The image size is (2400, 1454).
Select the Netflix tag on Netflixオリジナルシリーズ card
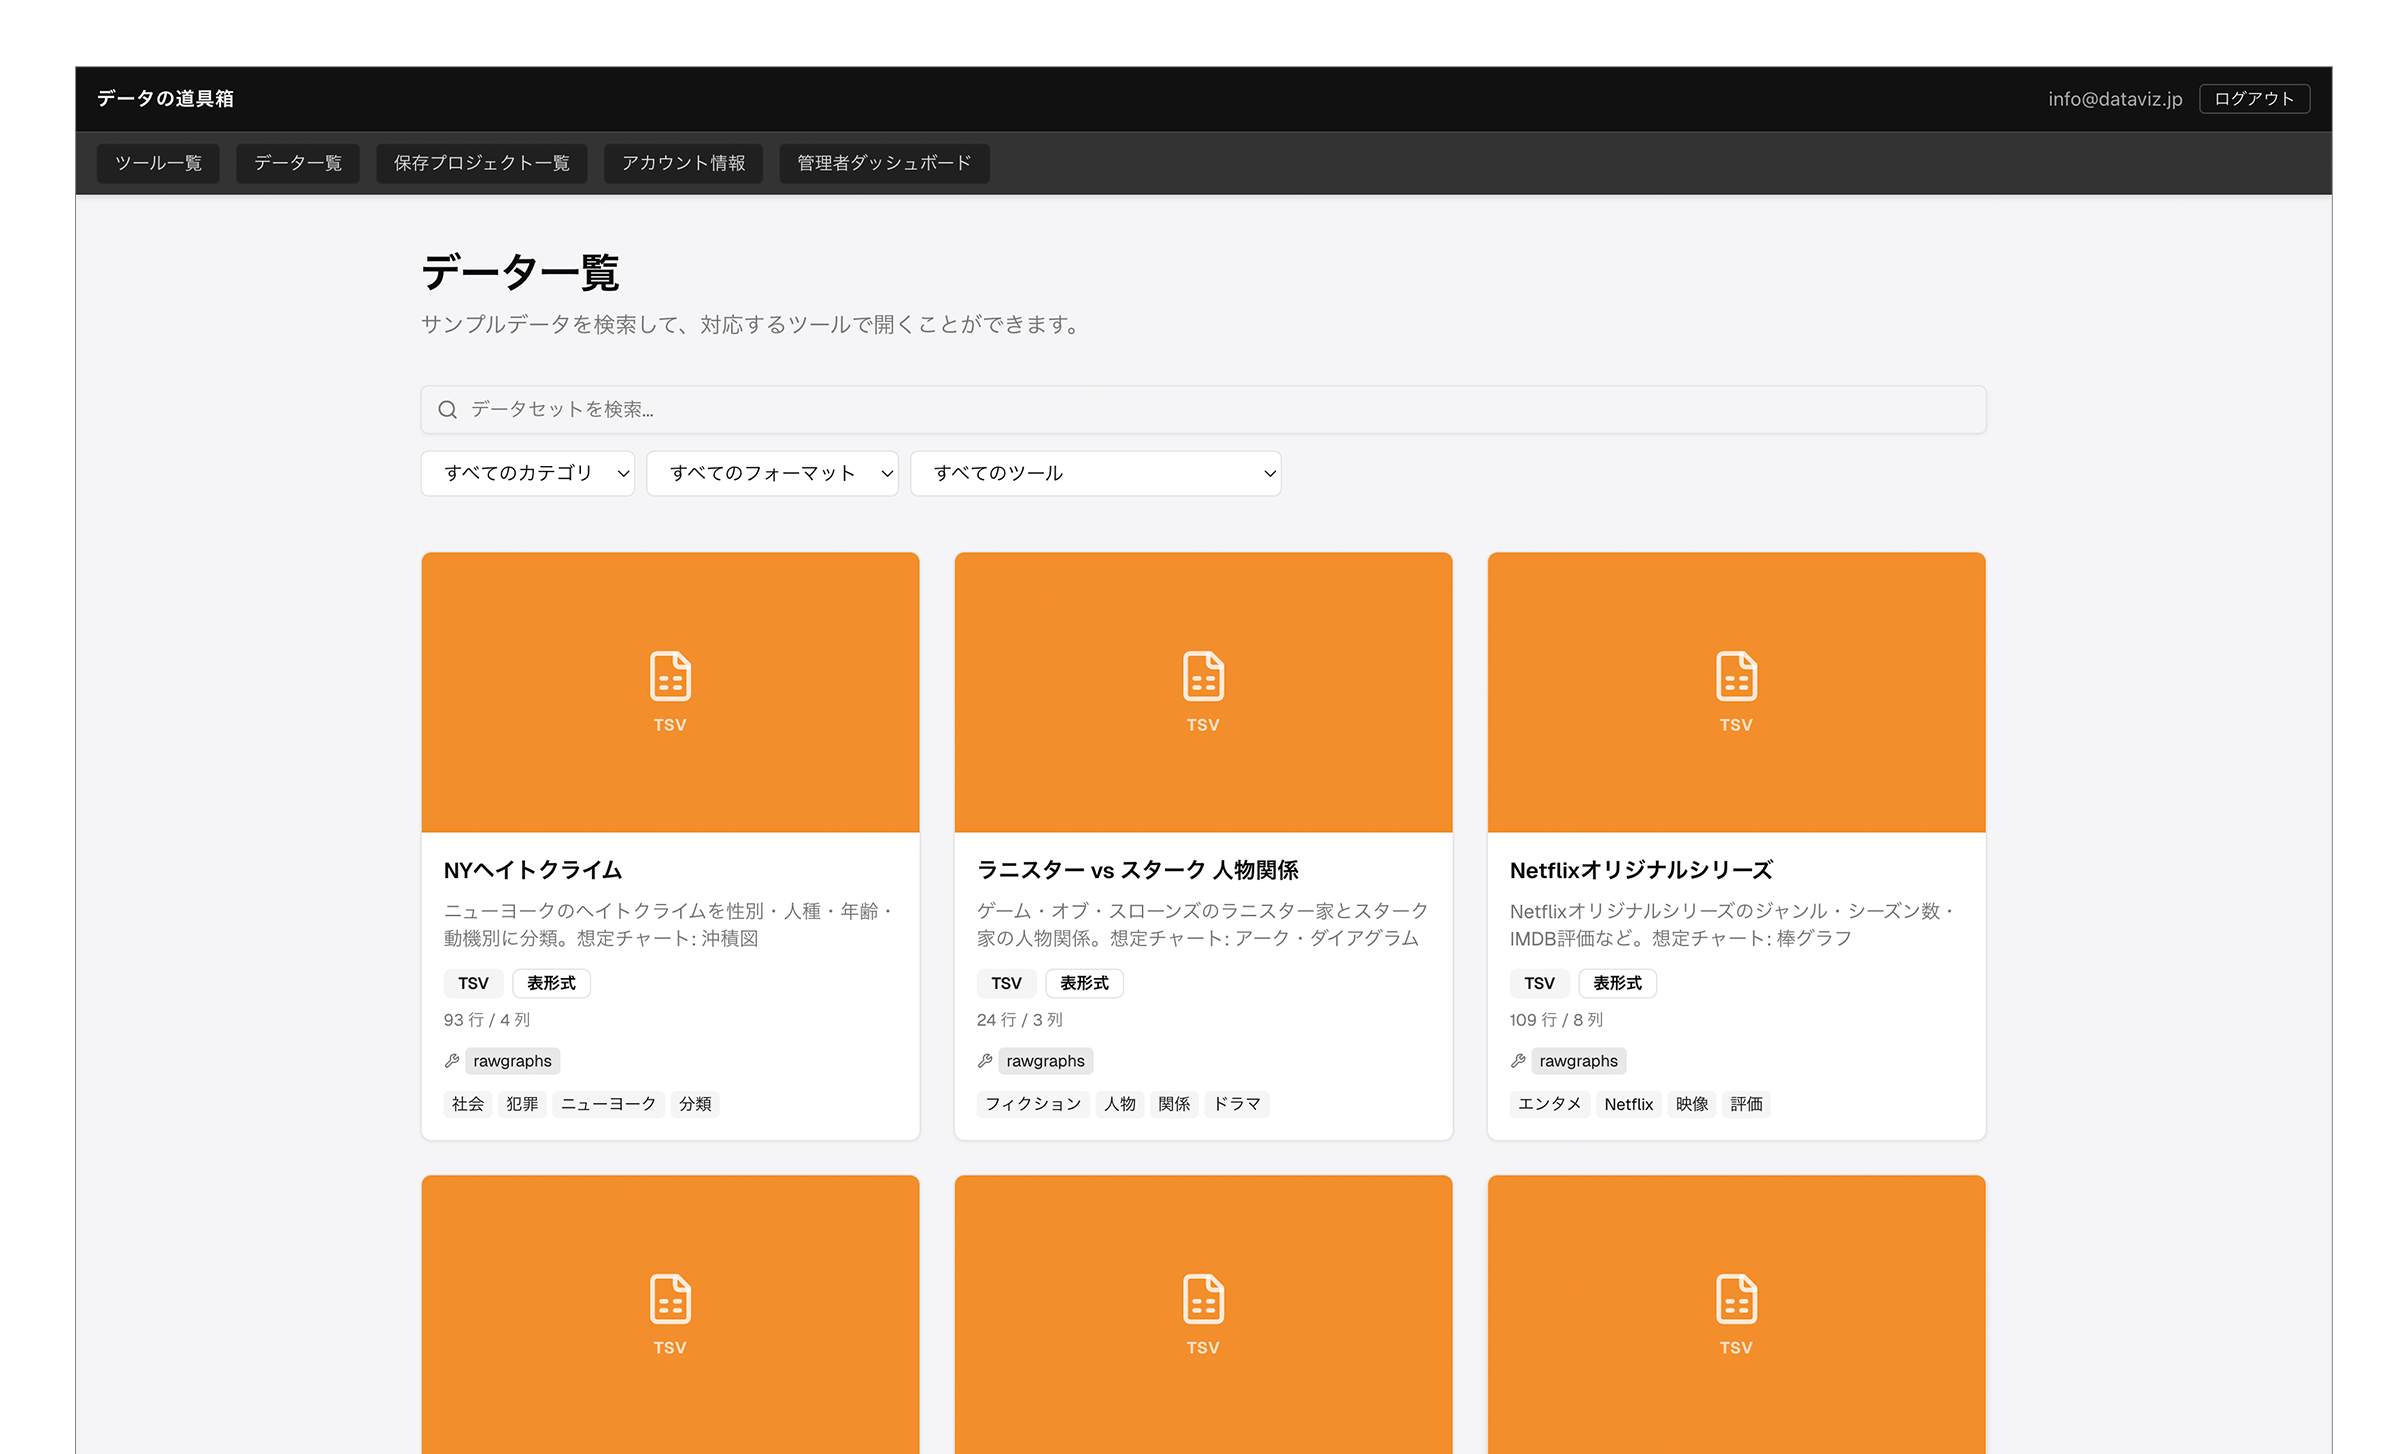pyautogui.click(x=1628, y=1104)
